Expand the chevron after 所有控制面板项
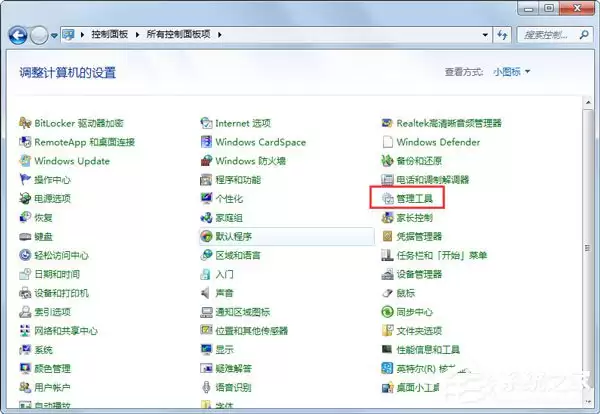 click(220, 35)
